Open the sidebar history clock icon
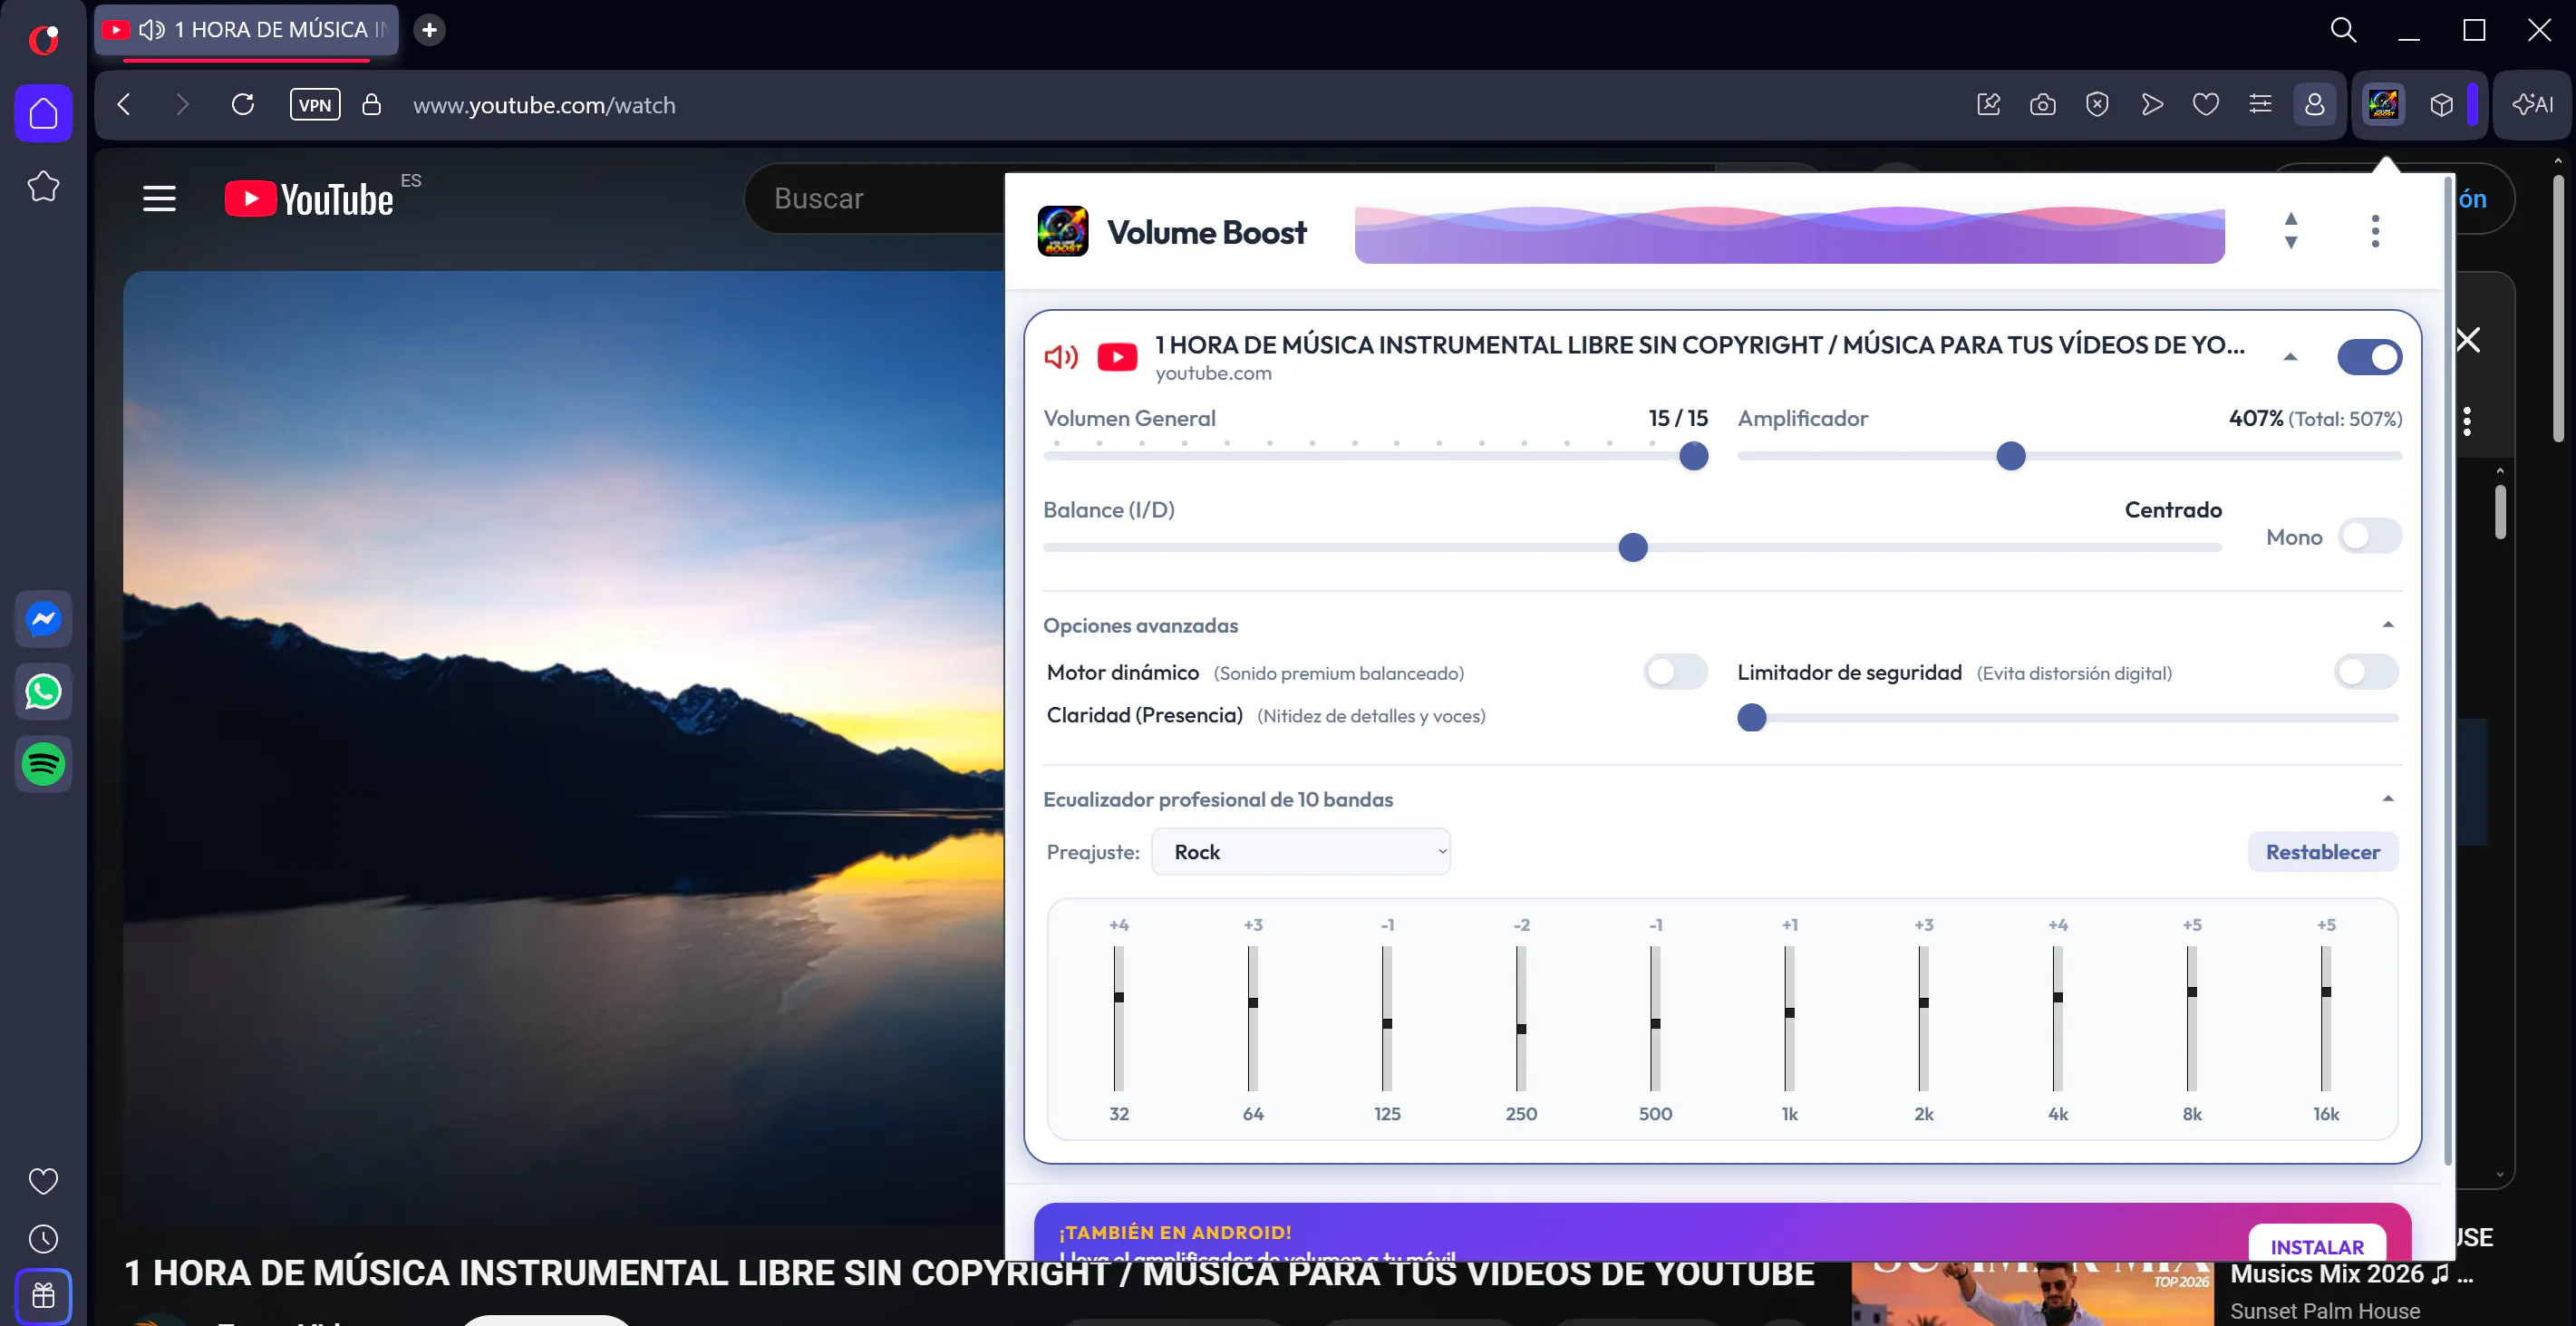2576x1326 pixels. (43, 1239)
